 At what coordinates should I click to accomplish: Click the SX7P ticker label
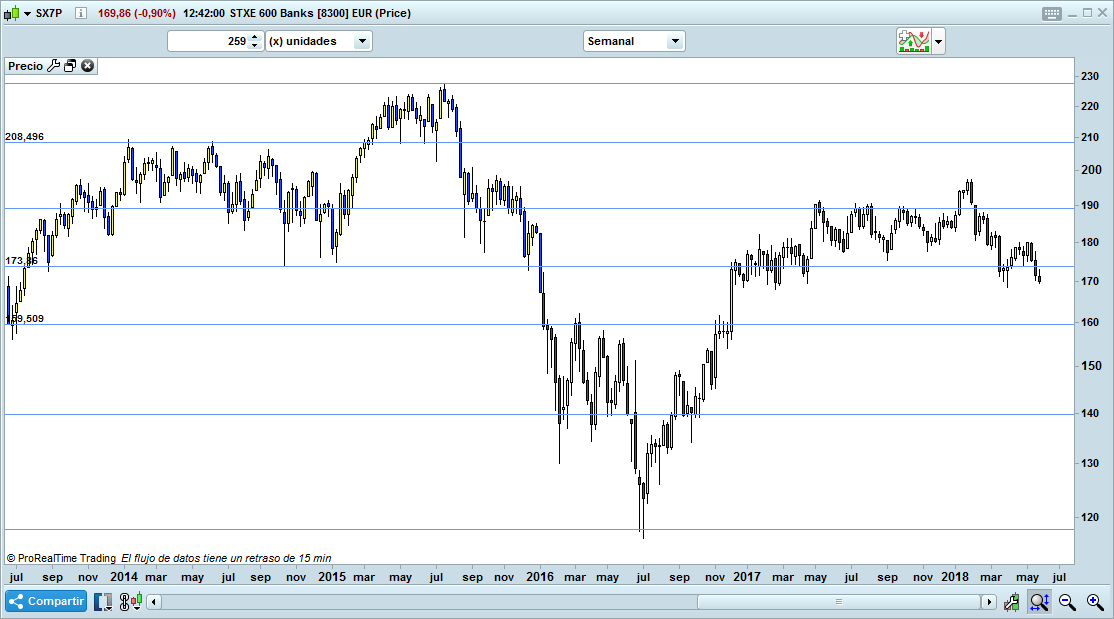coord(48,13)
